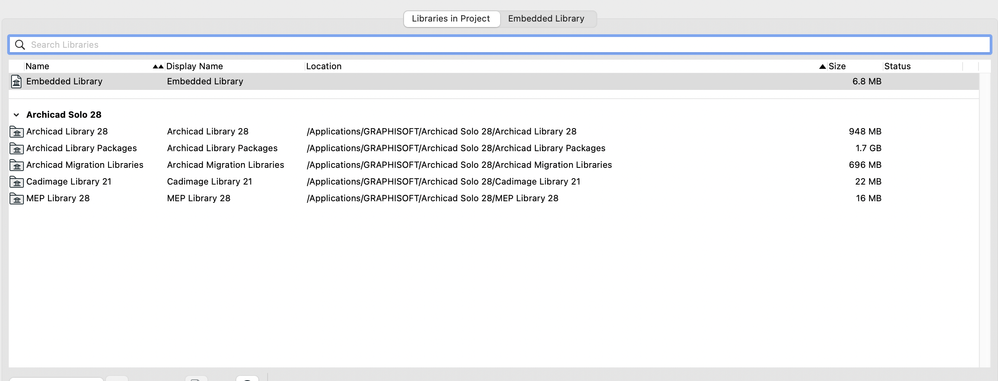The height and width of the screenshot is (381, 998).
Task: Sort by the Display Name column header
Action: point(195,66)
